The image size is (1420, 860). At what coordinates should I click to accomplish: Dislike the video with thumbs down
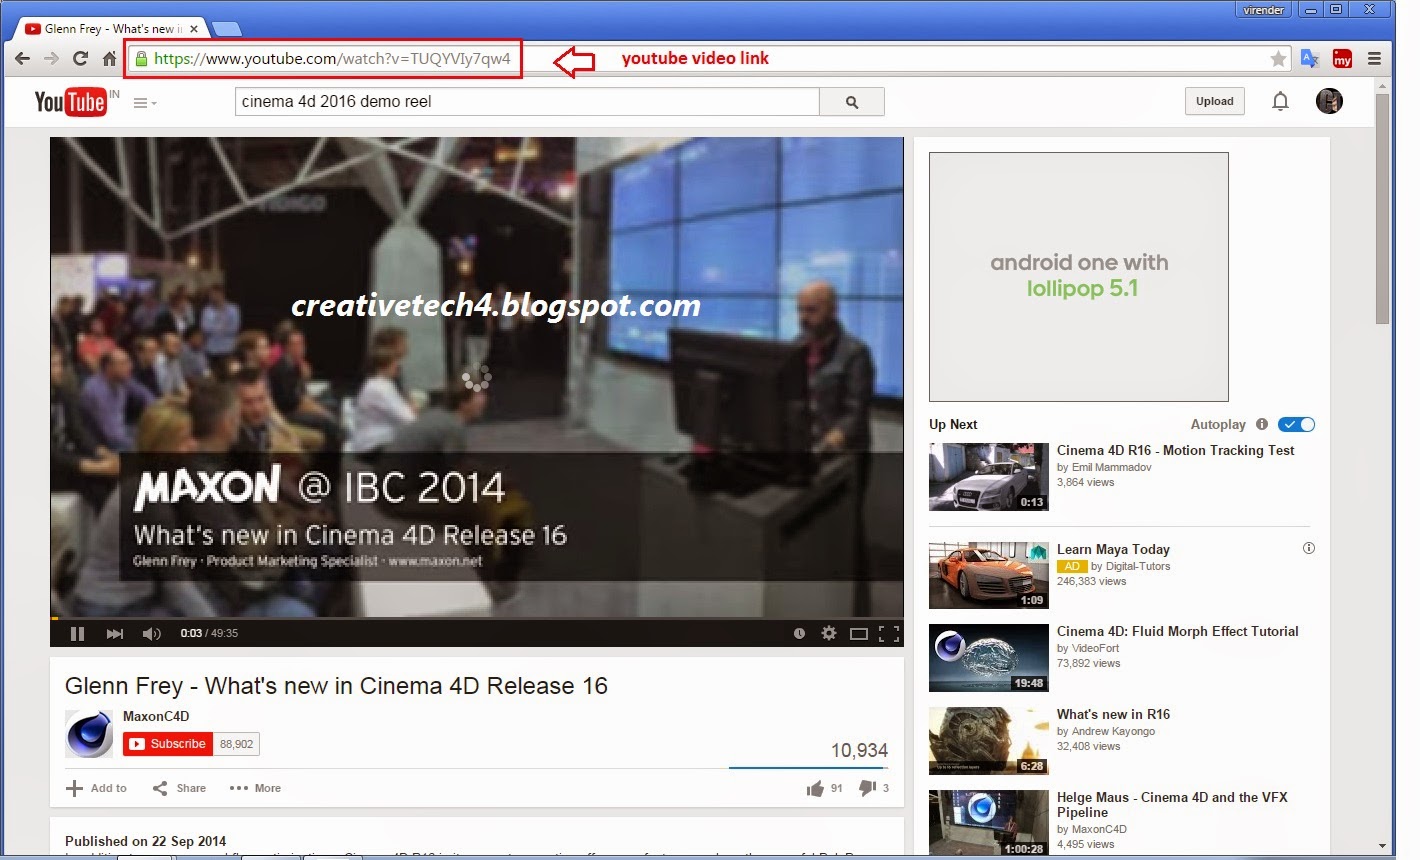[x=867, y=788]
